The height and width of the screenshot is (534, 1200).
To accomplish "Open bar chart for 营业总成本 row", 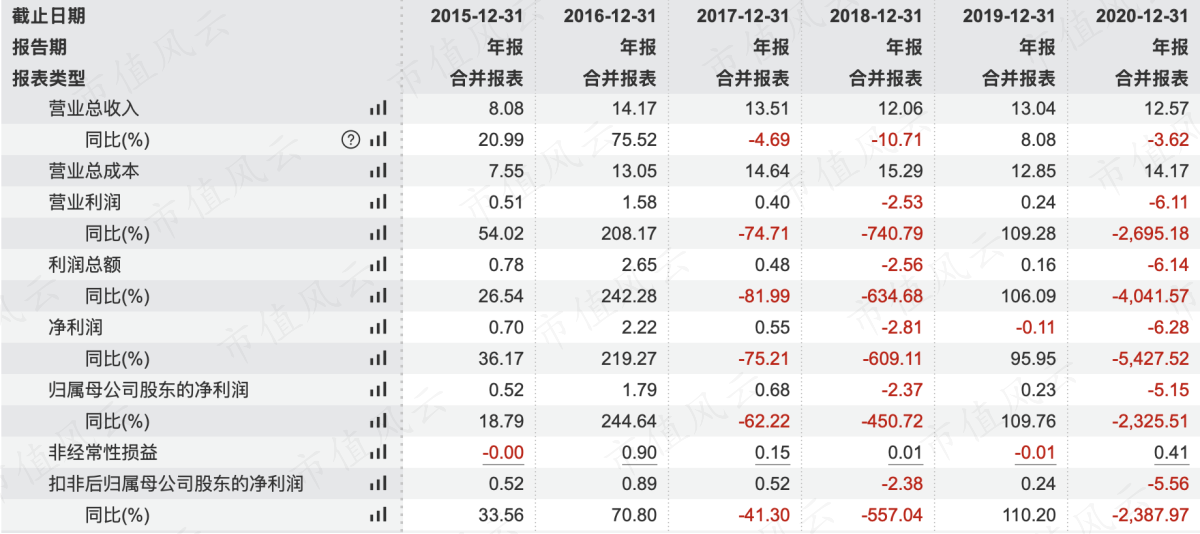I will coord(377,171).
